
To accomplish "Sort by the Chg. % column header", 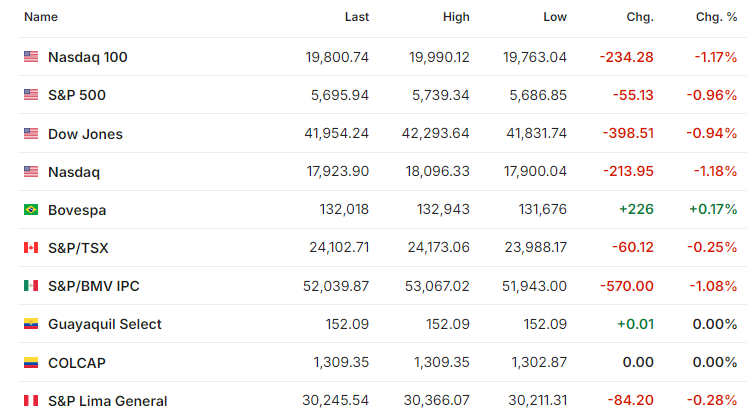I will tap(717, 17).
